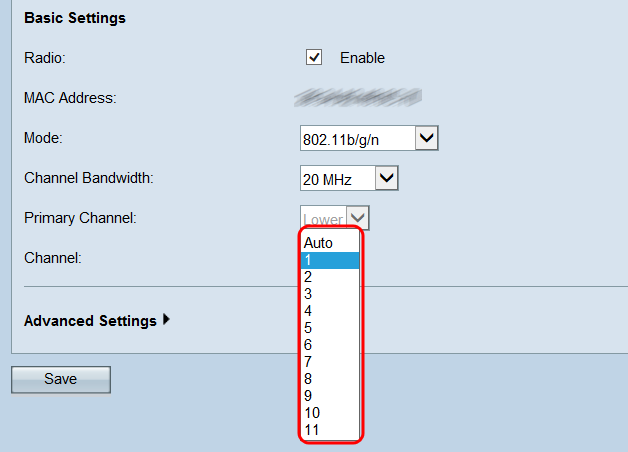The image size is (628, 452).
Task: Choose channel 2 from the list
Action: (330, 277)
